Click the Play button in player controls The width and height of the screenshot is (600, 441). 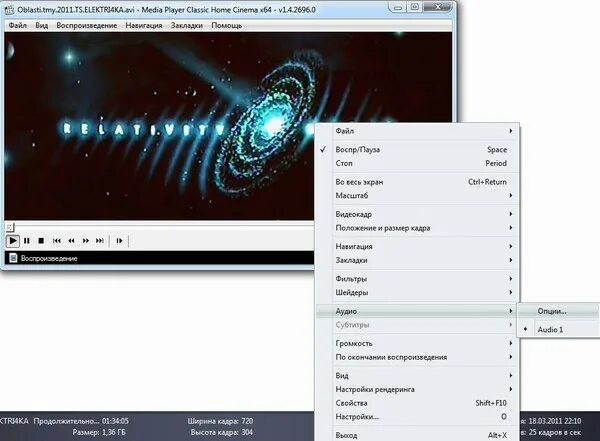point(13,241)
